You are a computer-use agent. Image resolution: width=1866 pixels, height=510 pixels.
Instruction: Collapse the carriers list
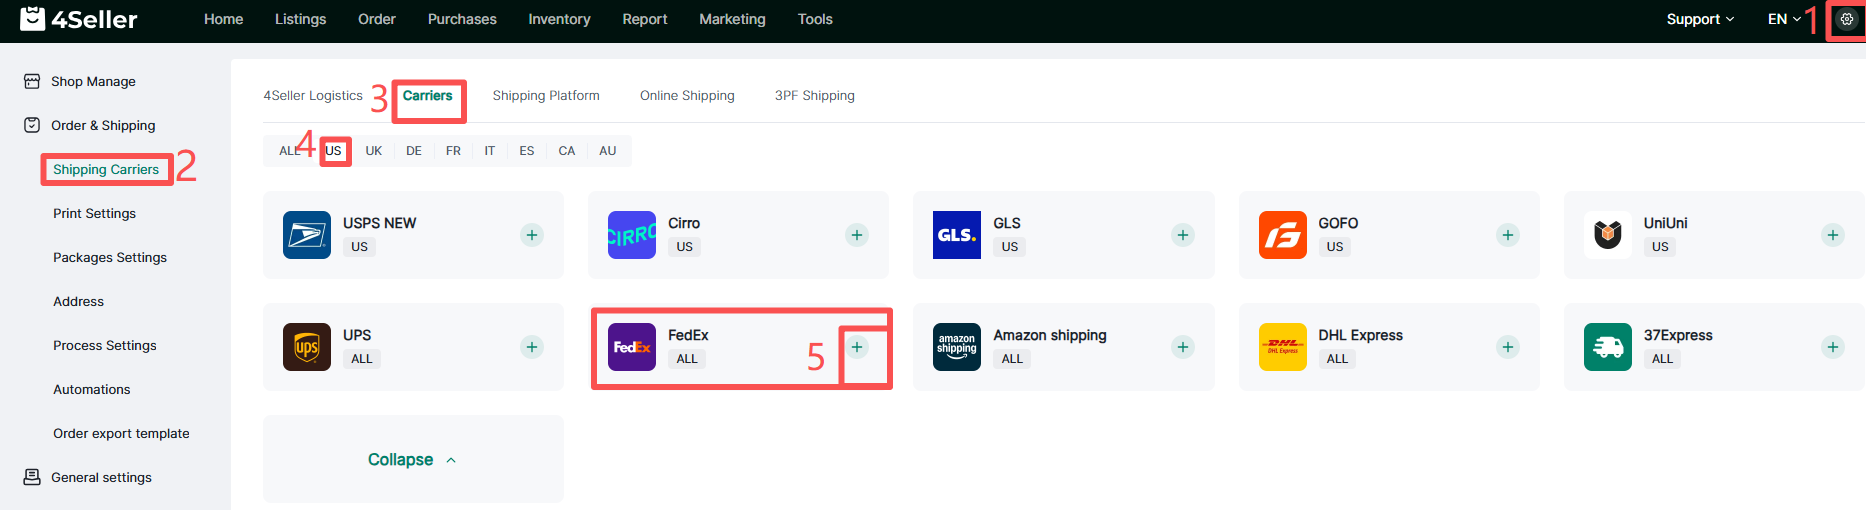(412, 460)
